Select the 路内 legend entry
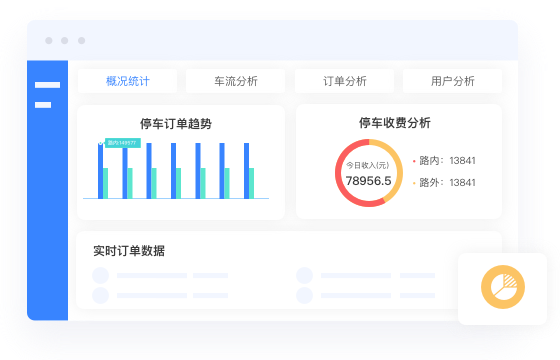This screenshot has height=360, width=560. click(444, 161)
